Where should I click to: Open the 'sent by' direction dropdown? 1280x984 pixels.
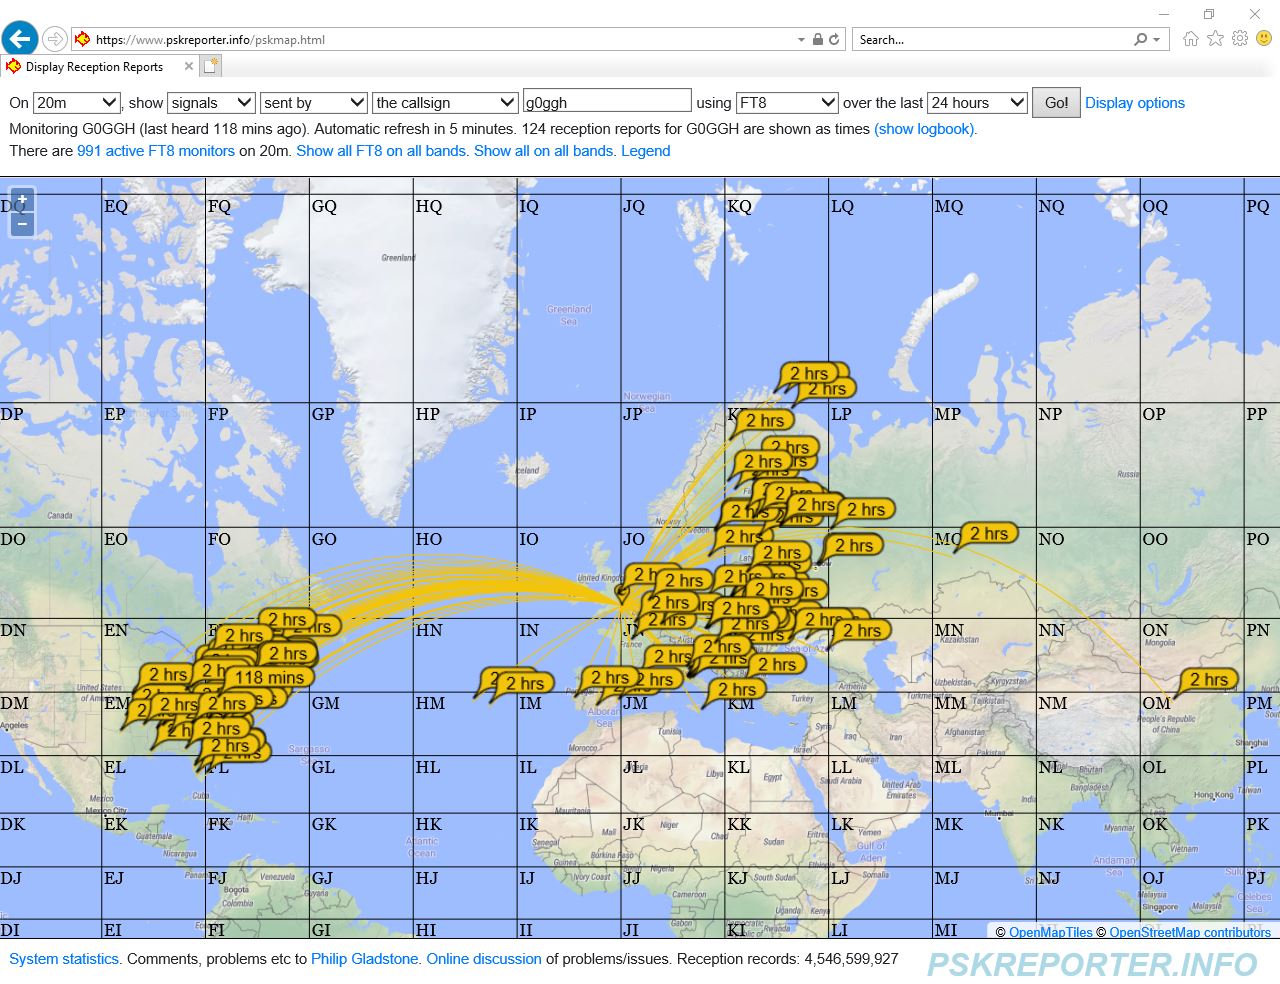click(313, 103)
